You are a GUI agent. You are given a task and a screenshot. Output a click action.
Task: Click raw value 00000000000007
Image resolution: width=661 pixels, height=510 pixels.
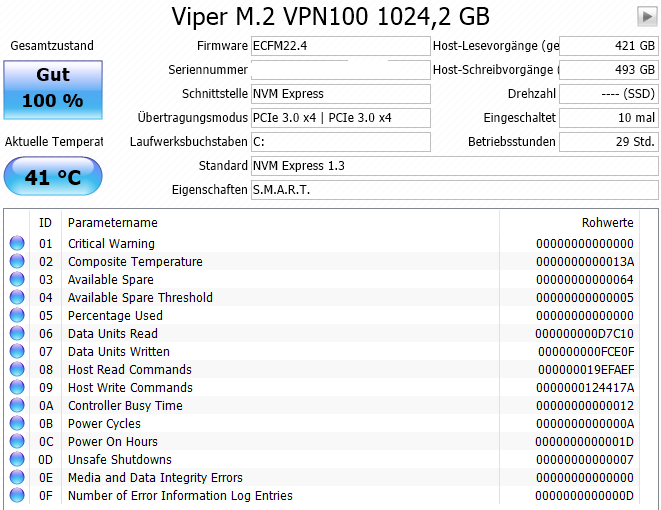click(585, 459)
